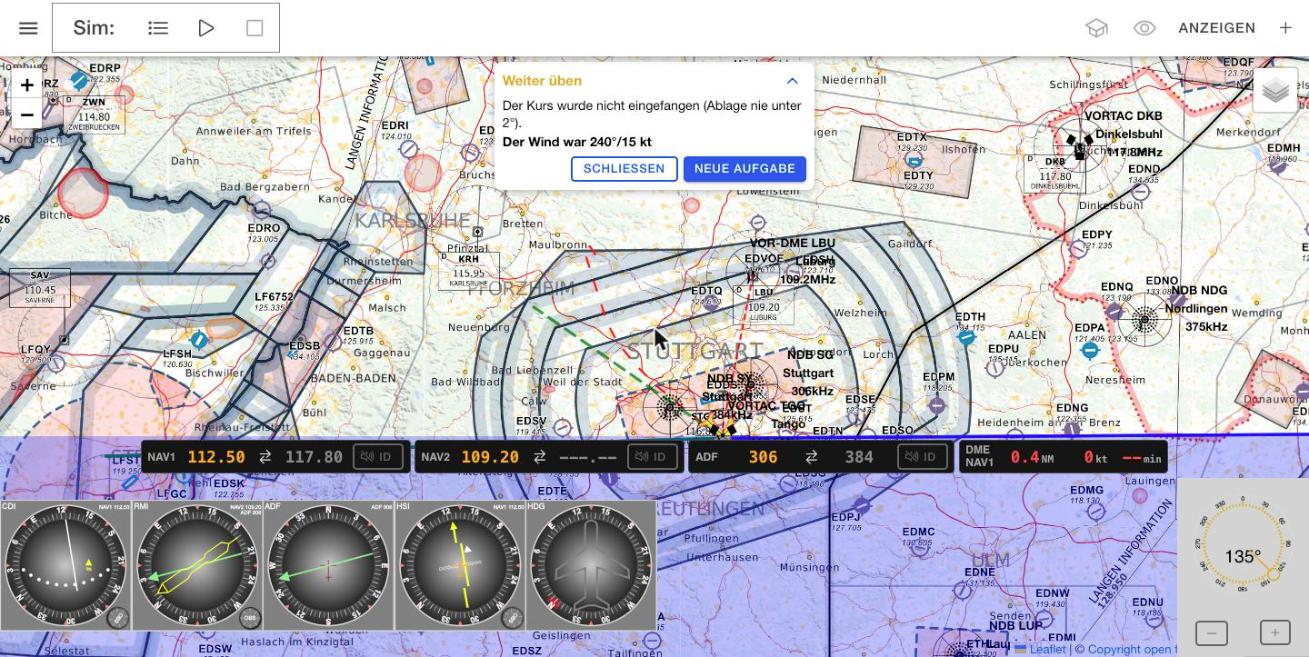The height and width of the screenshot is (657, 1309).
Task: Toggle ADF ident audio
Action: click(922, 457)
